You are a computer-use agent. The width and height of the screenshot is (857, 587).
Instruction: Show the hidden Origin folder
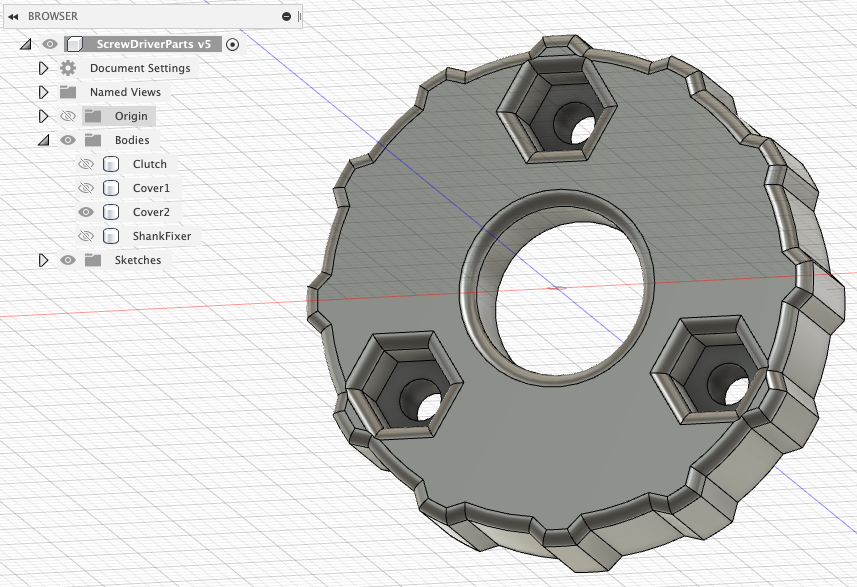[68, 116]
